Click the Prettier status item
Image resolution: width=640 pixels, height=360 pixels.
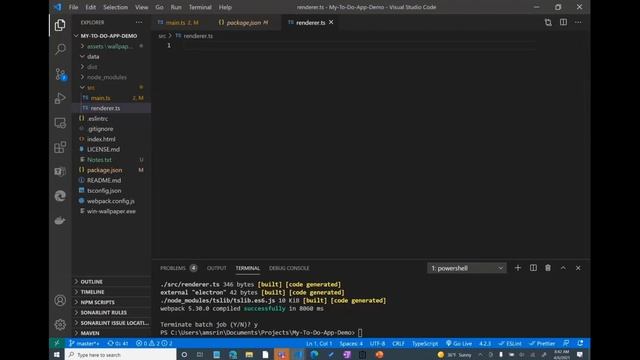pyautogui.click(x=542, y=343)
